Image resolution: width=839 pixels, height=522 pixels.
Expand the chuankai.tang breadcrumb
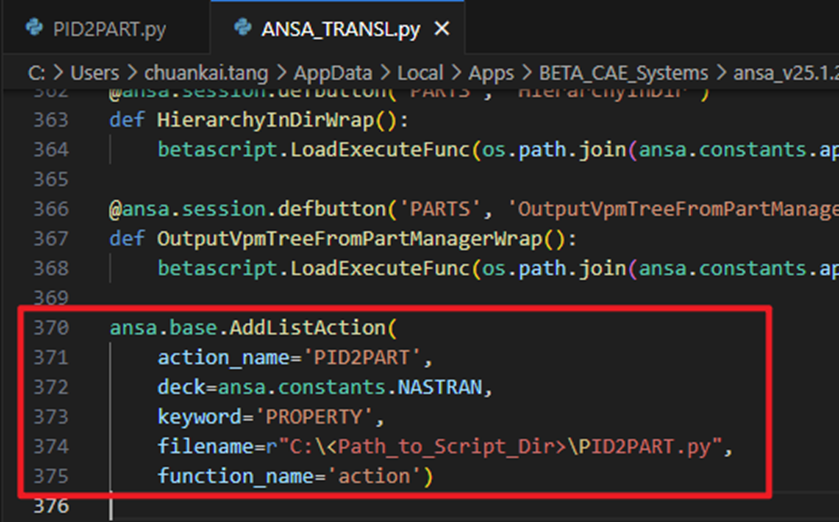pyautogui.click(x=201, y=73)
